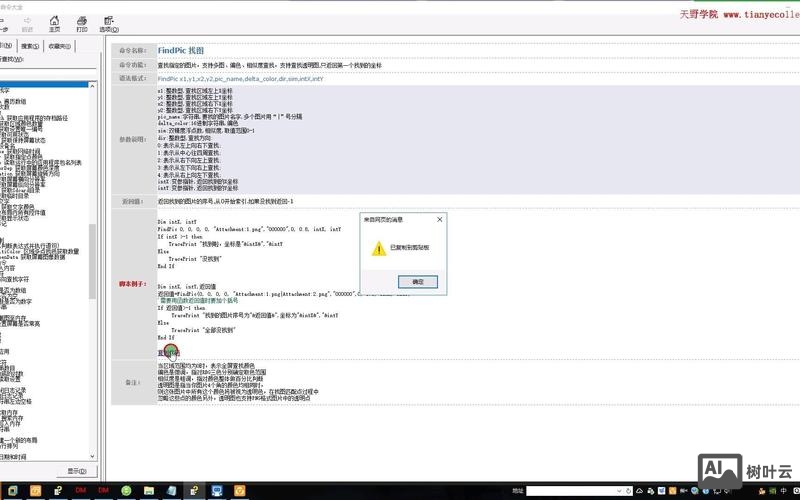
Task: Open the 选项 options toolbar icon
Action: [x=109, y=21]
